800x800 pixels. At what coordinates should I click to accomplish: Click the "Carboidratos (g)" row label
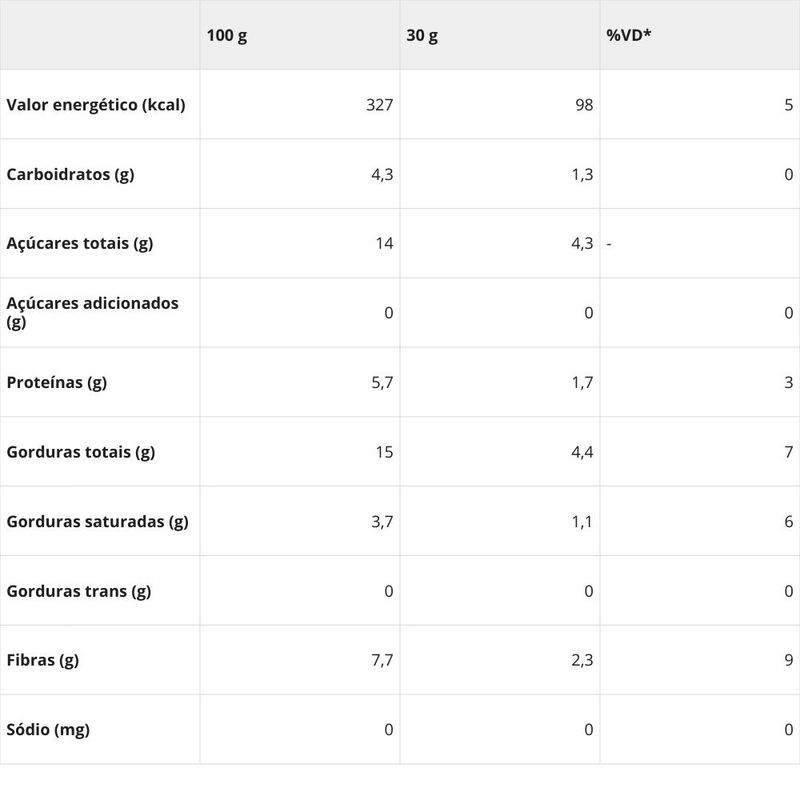coord(70,174)
